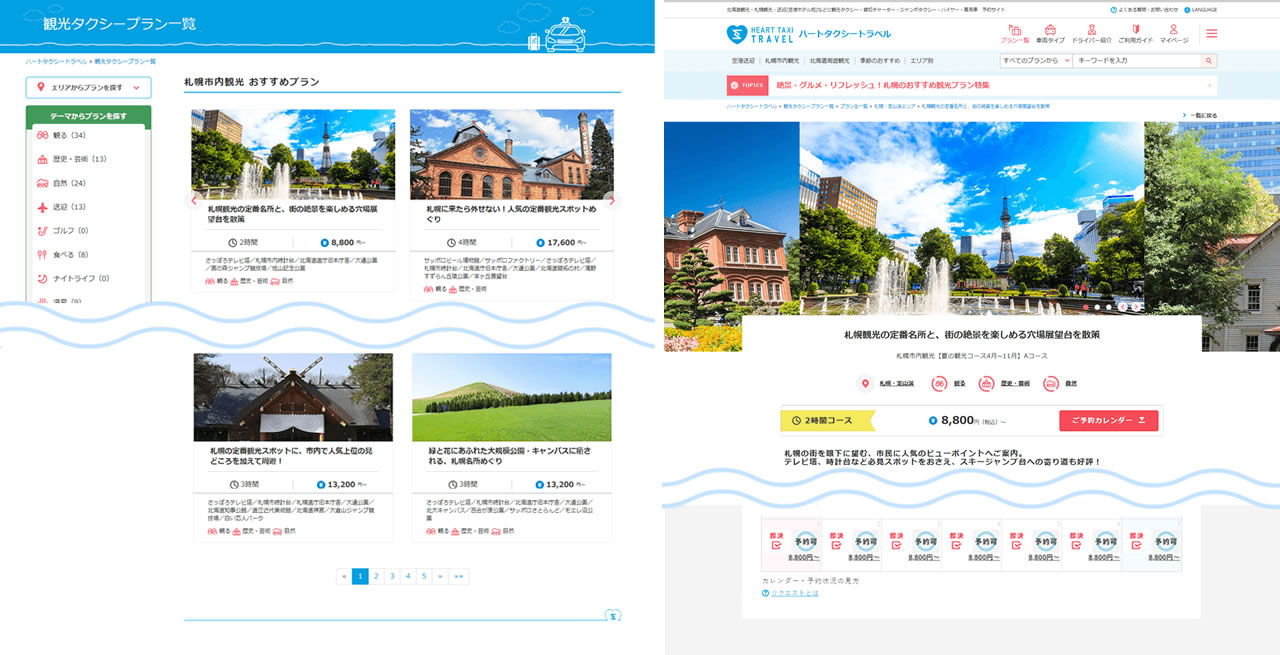Open the TOPICS 絶景・グルメ banner
Image resolution: width=1280 pixels, height=655 pixels.
pyautogui.click(x=972, y=85)
